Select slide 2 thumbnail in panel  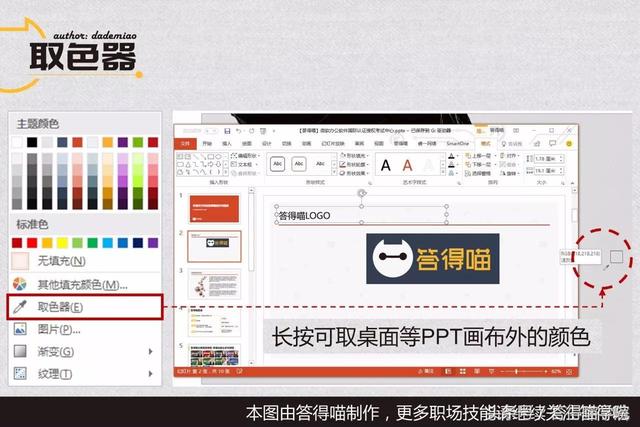click(214, 246)
